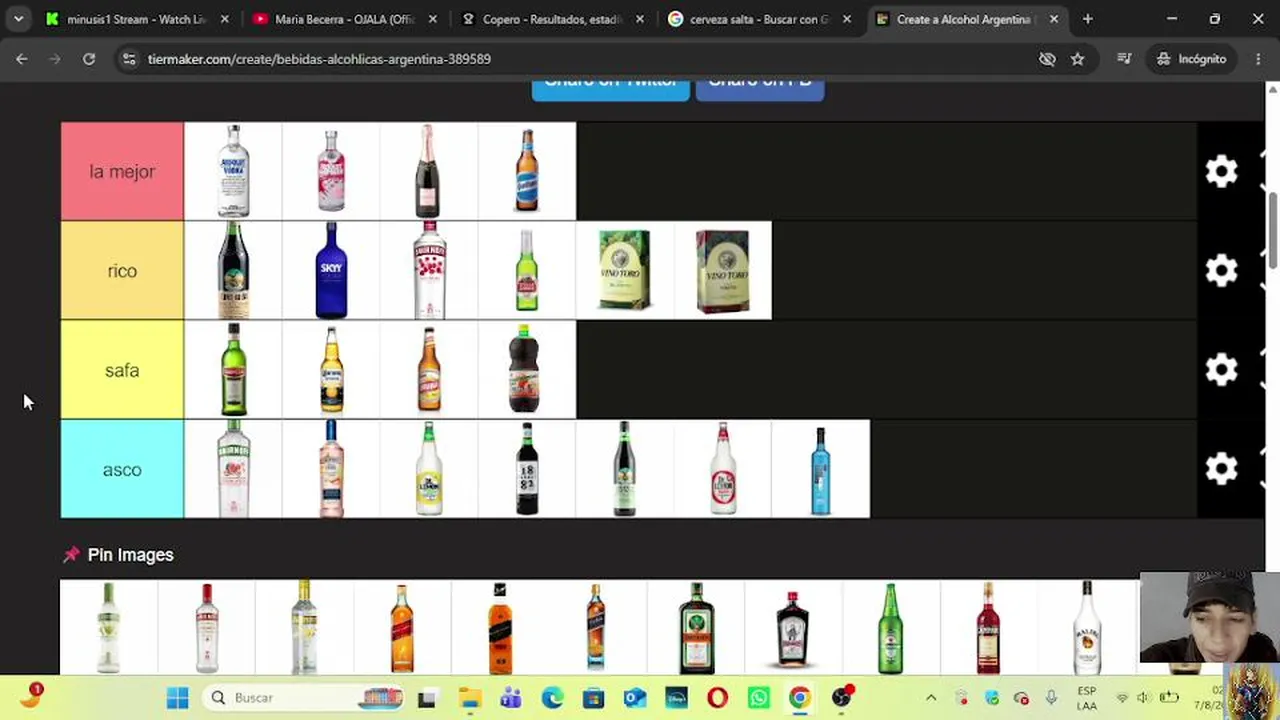The width and height of the screenshot is (1280, 720).
Task: Switch to the 'cerveza salta' Google search tab
Action: 760,19
